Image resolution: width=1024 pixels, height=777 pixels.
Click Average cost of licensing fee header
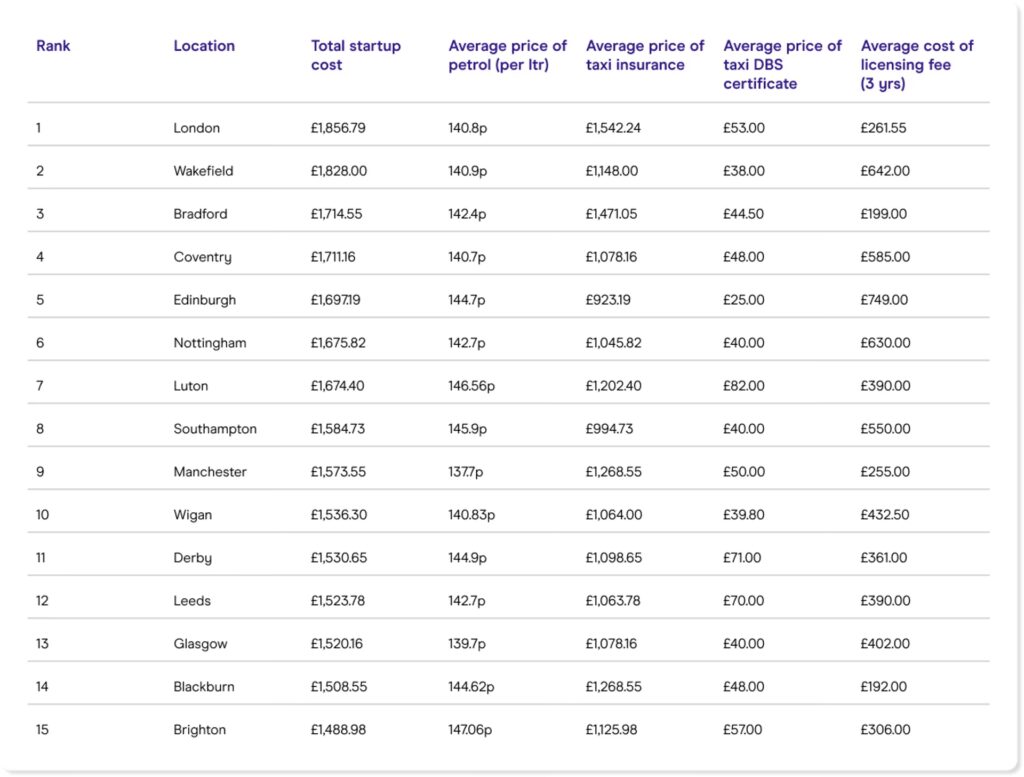(x=917, y=65)
